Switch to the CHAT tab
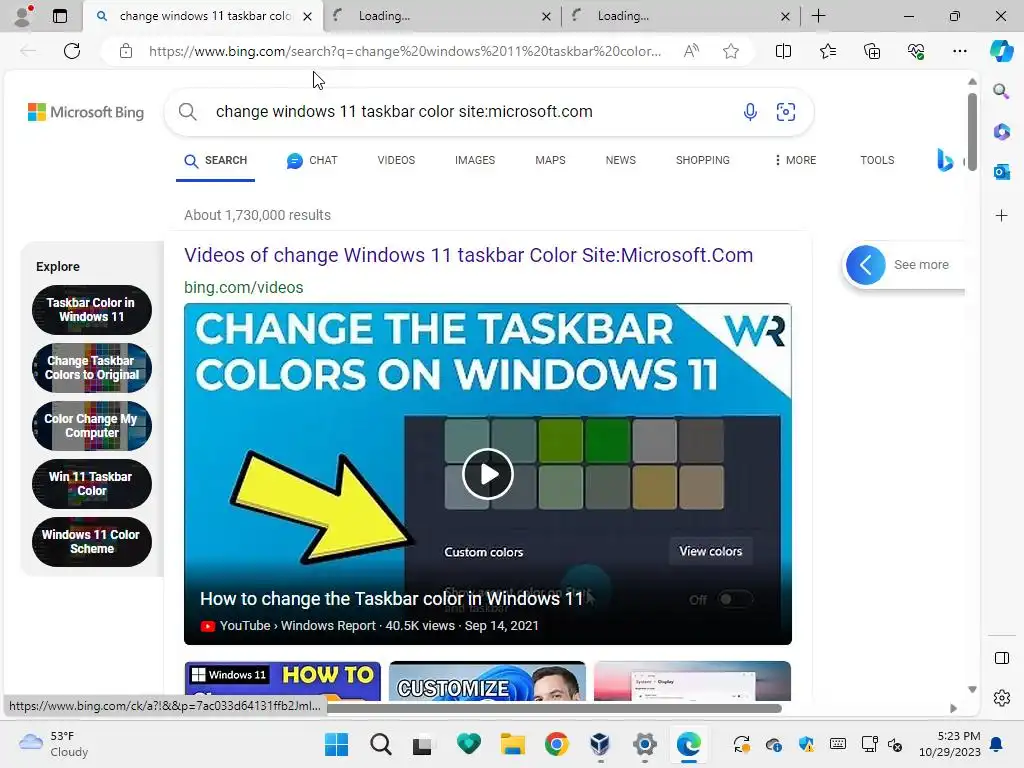Screen dimensions: 1024x768 coord(312,161)
